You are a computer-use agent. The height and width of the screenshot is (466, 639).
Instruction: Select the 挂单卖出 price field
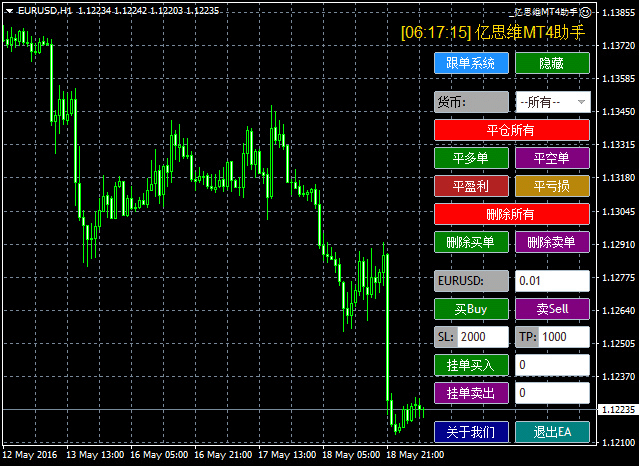click(x=552, y=393)
